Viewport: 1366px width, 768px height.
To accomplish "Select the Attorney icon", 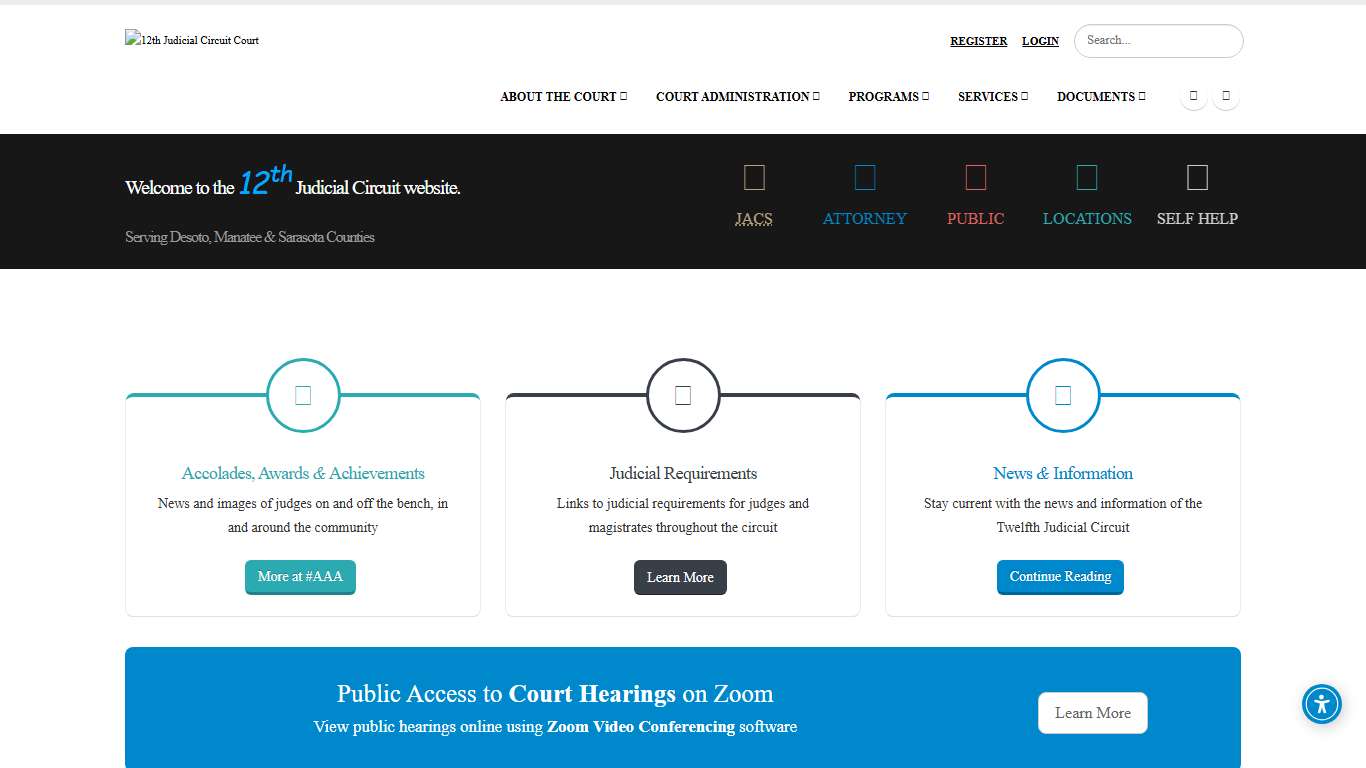I will pos(865,176).
